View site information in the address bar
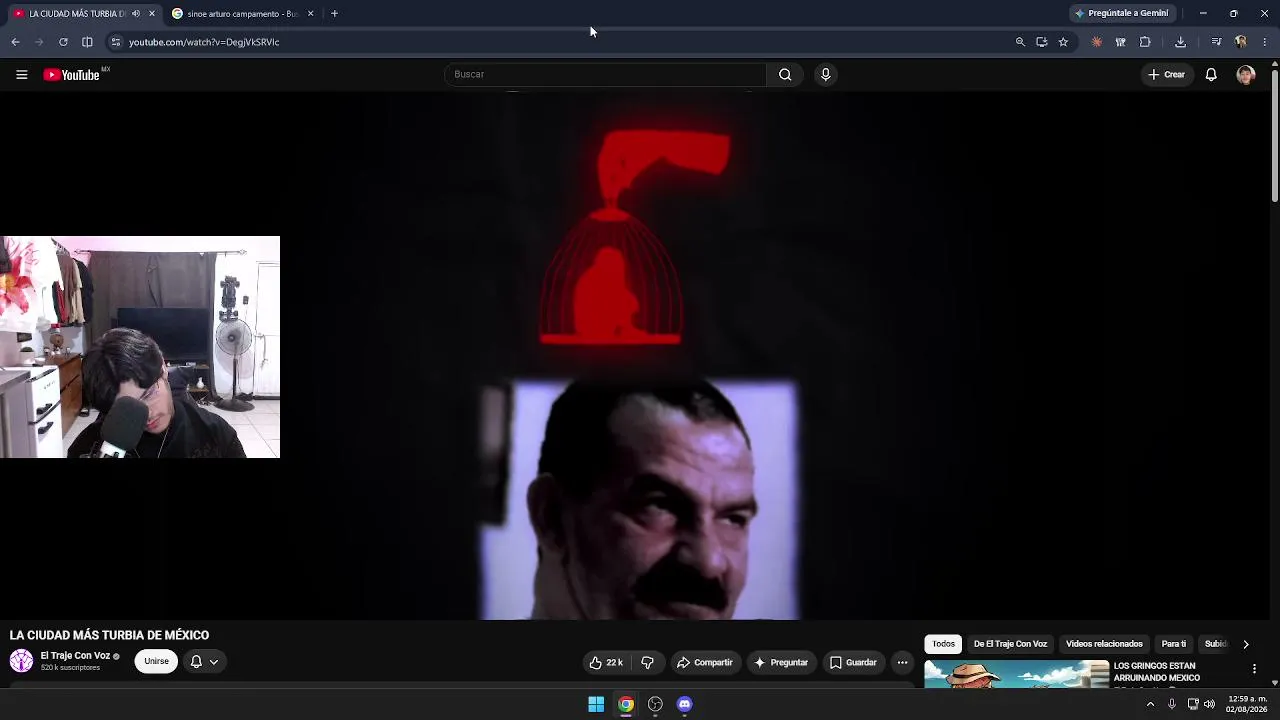This screenshot has height=720, width=1280. (x=116, y=42)
